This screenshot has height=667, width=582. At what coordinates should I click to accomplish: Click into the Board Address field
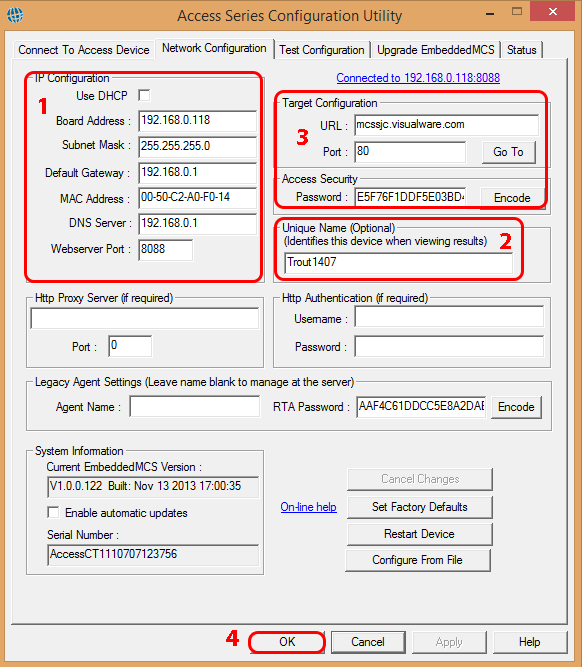point(197,121)
